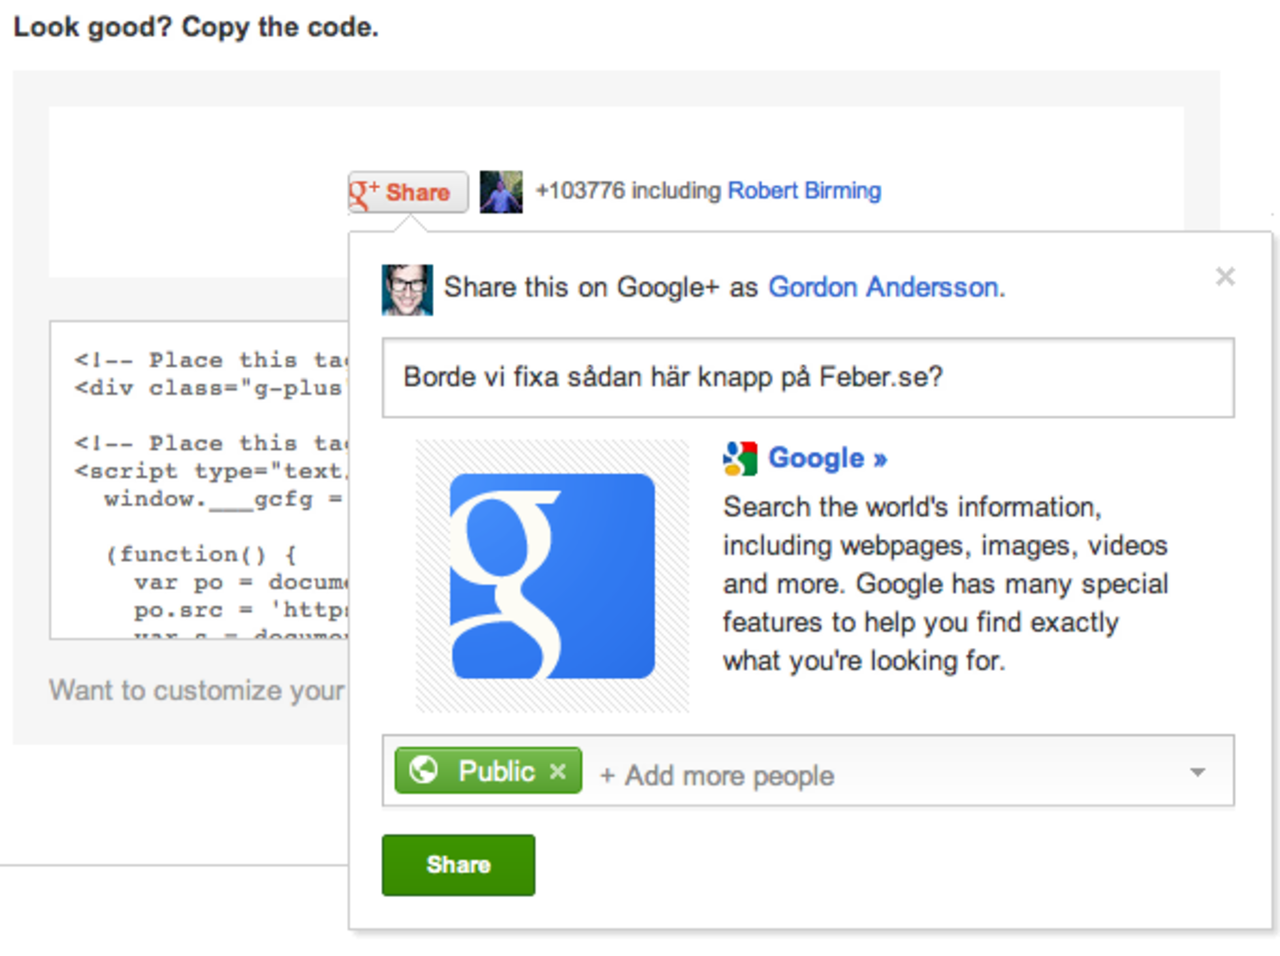Open the Google » title link
The width and height of the screenshot is (1280, 956).
pyautogui.click(x=827, y=458)
